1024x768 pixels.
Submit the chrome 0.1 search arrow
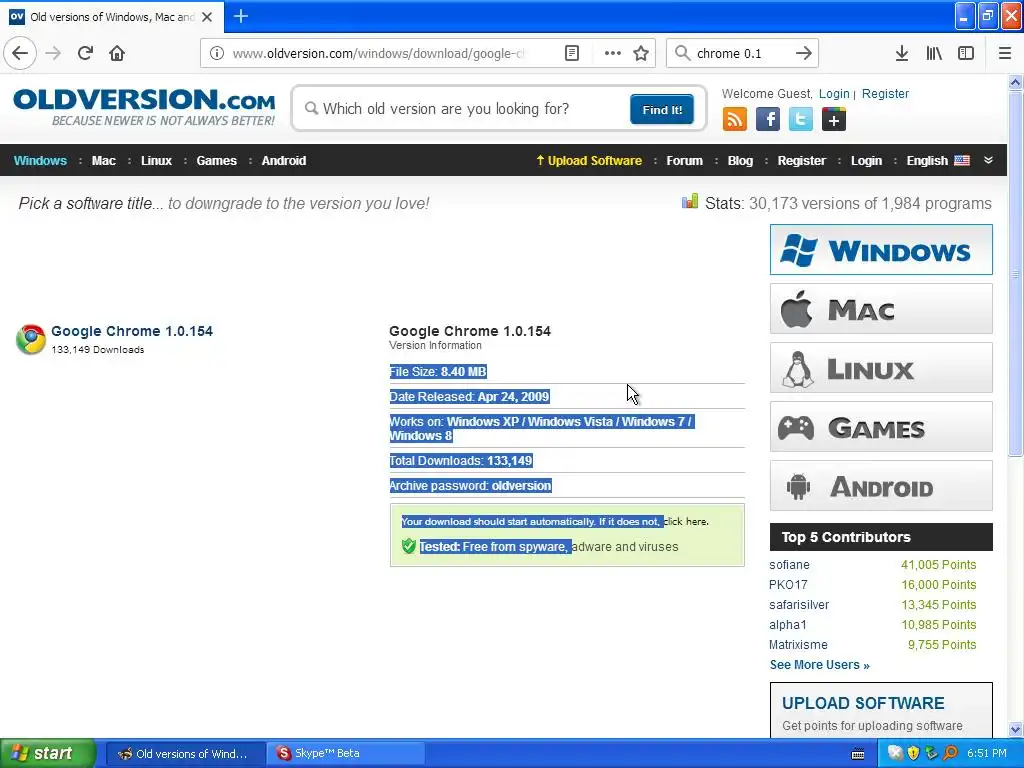tap(804, 54)
